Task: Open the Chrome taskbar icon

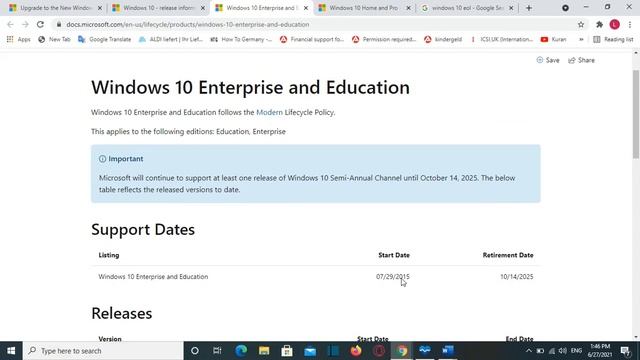Action: pos(402,351)
